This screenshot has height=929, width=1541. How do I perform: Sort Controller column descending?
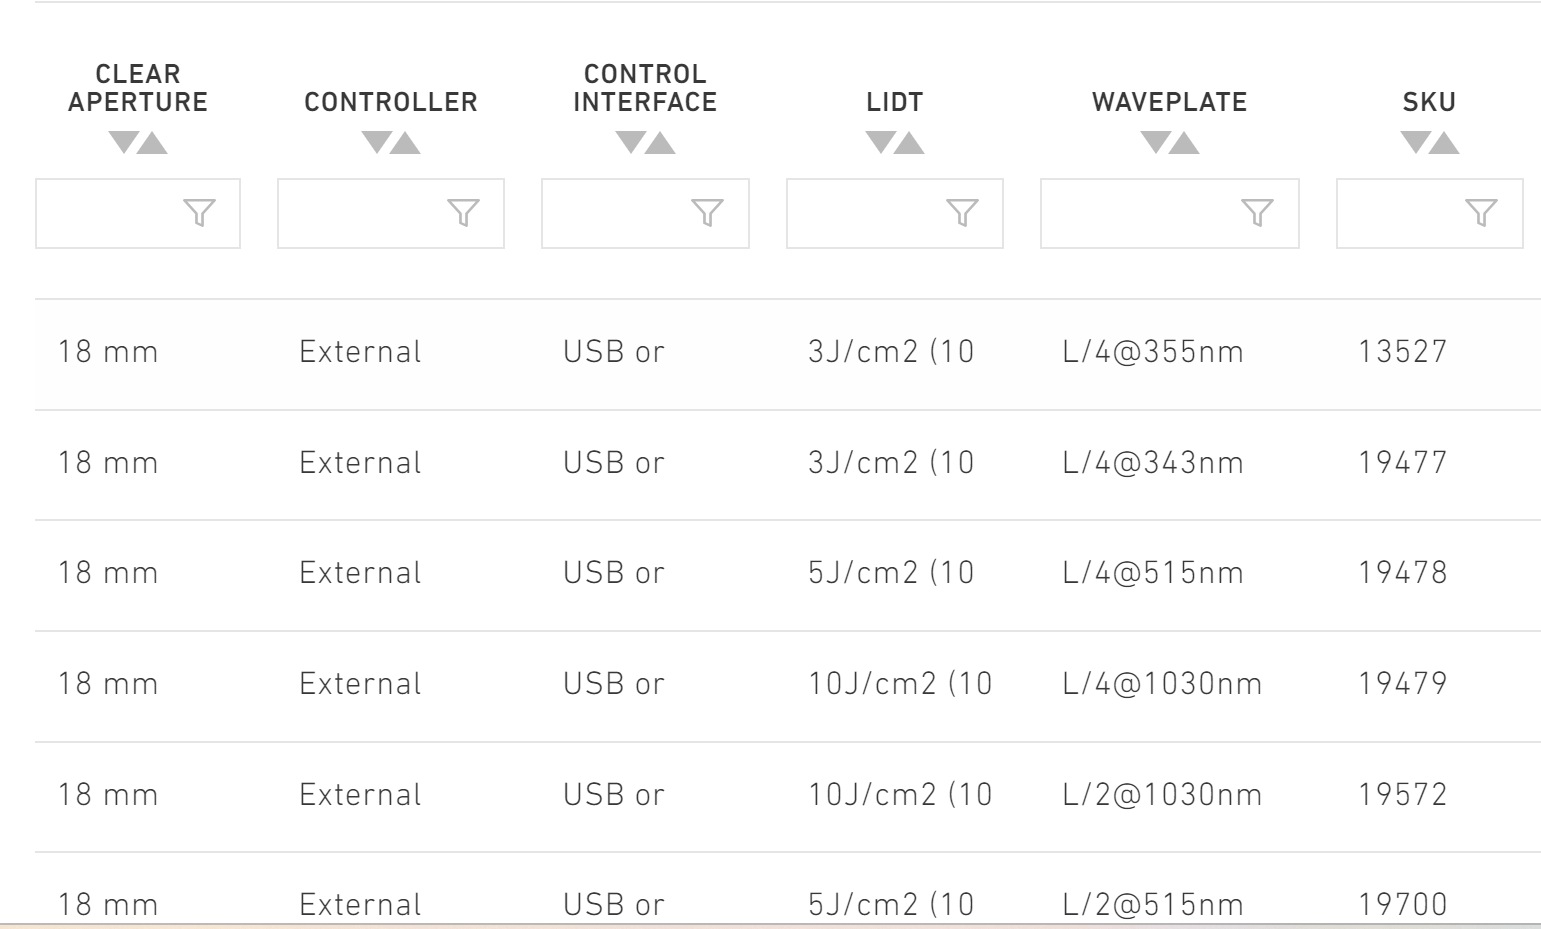(x=376, y=143)
